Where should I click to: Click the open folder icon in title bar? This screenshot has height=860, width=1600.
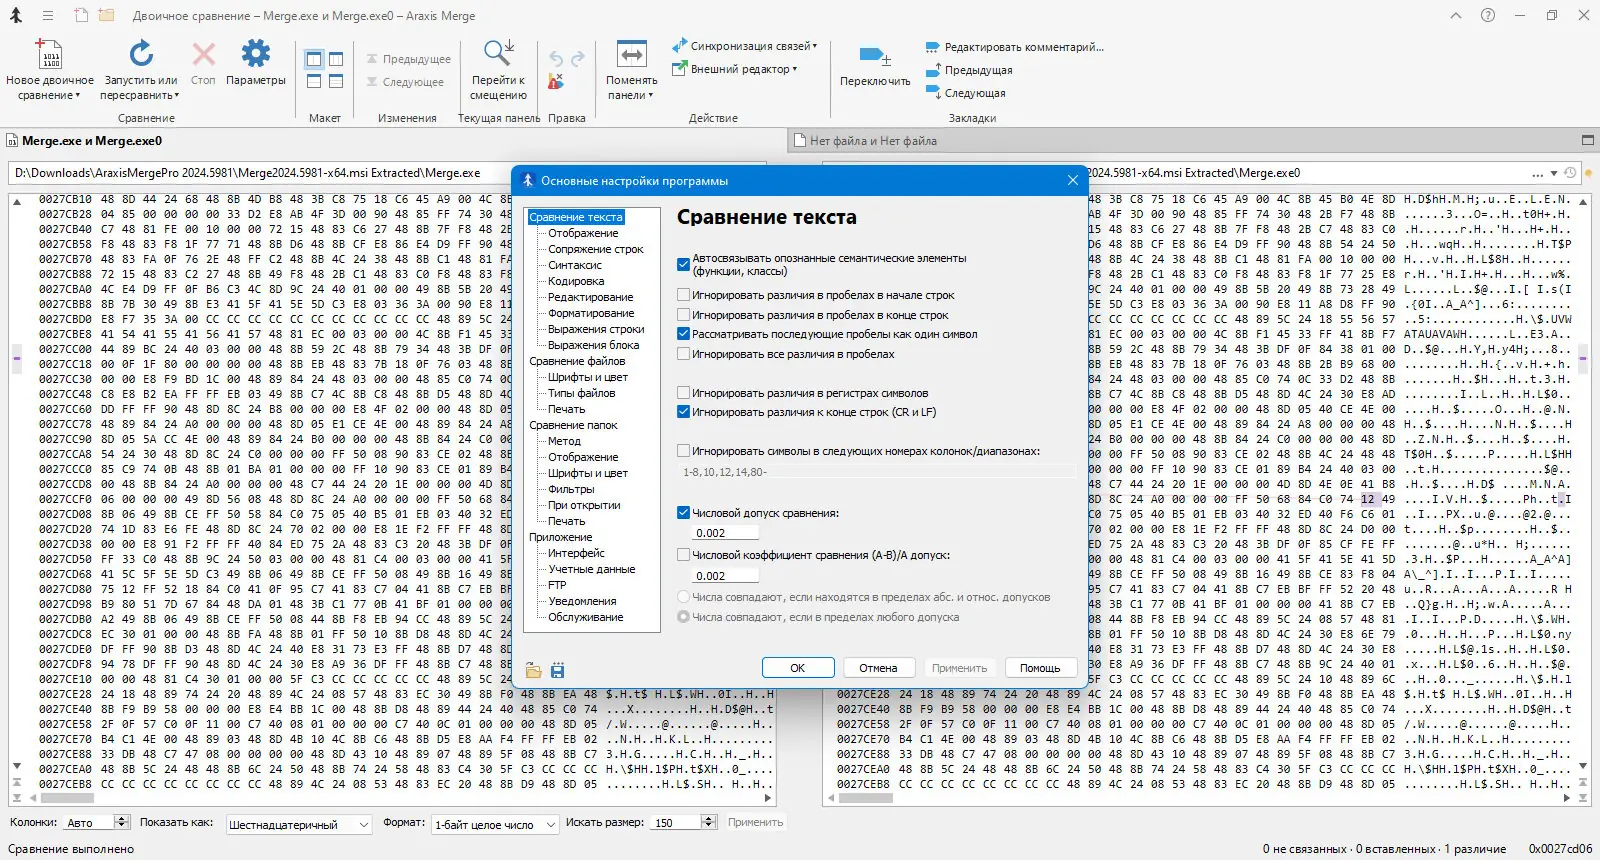[106, 16]
